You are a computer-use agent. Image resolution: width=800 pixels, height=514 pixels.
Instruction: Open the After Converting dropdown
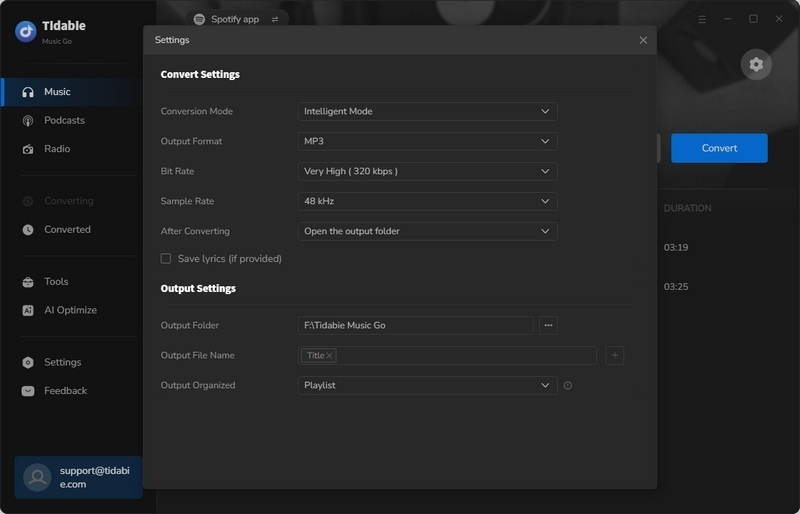(428, 231)
